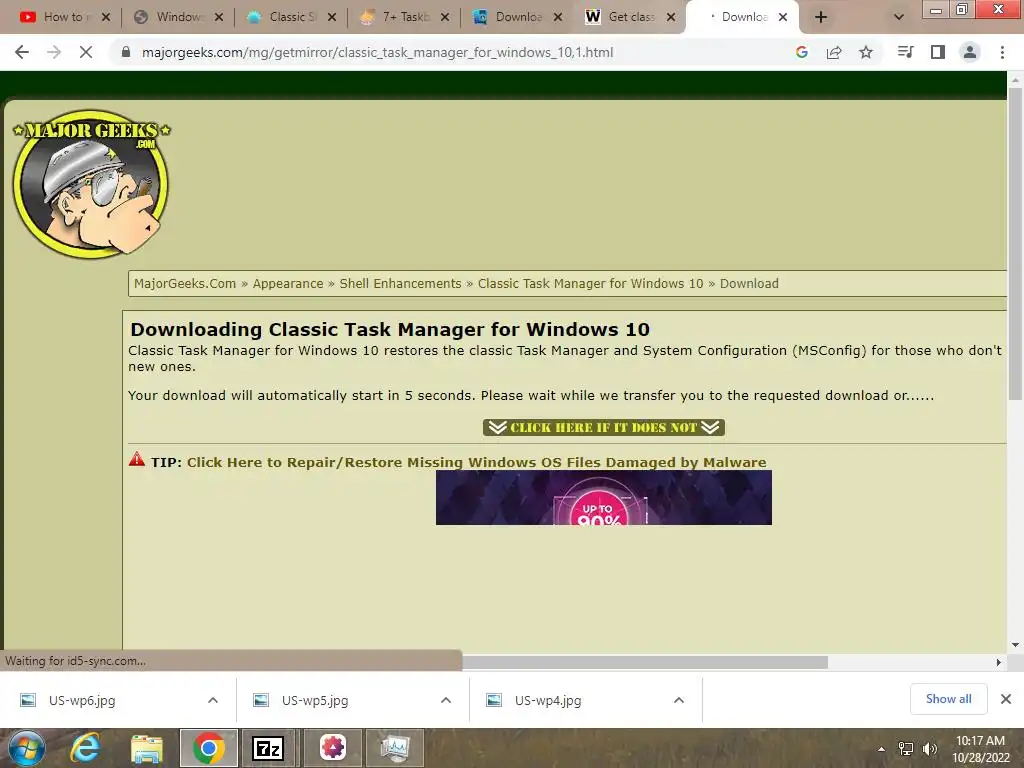Screen dimensions: 1024x768
Task: Open the monitor app on taskbar
Action: click(x=394, y=748)
